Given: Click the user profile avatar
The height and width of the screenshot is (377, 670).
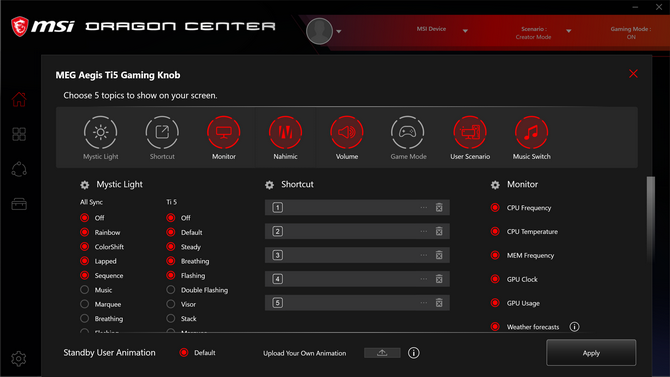Looking at the screenshot, I should tap(319, 31).
